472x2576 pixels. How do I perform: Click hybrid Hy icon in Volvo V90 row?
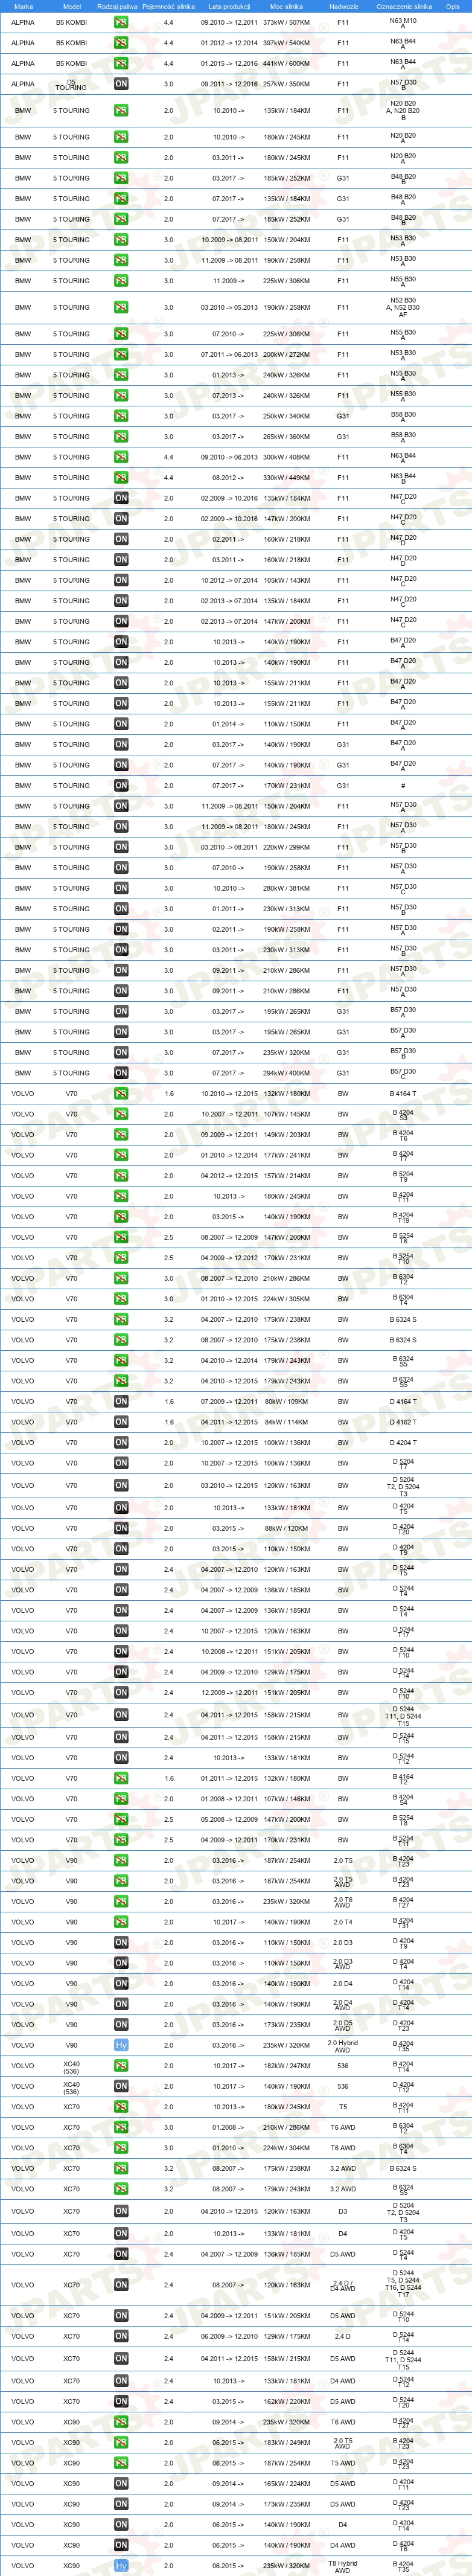point(121,2046)
